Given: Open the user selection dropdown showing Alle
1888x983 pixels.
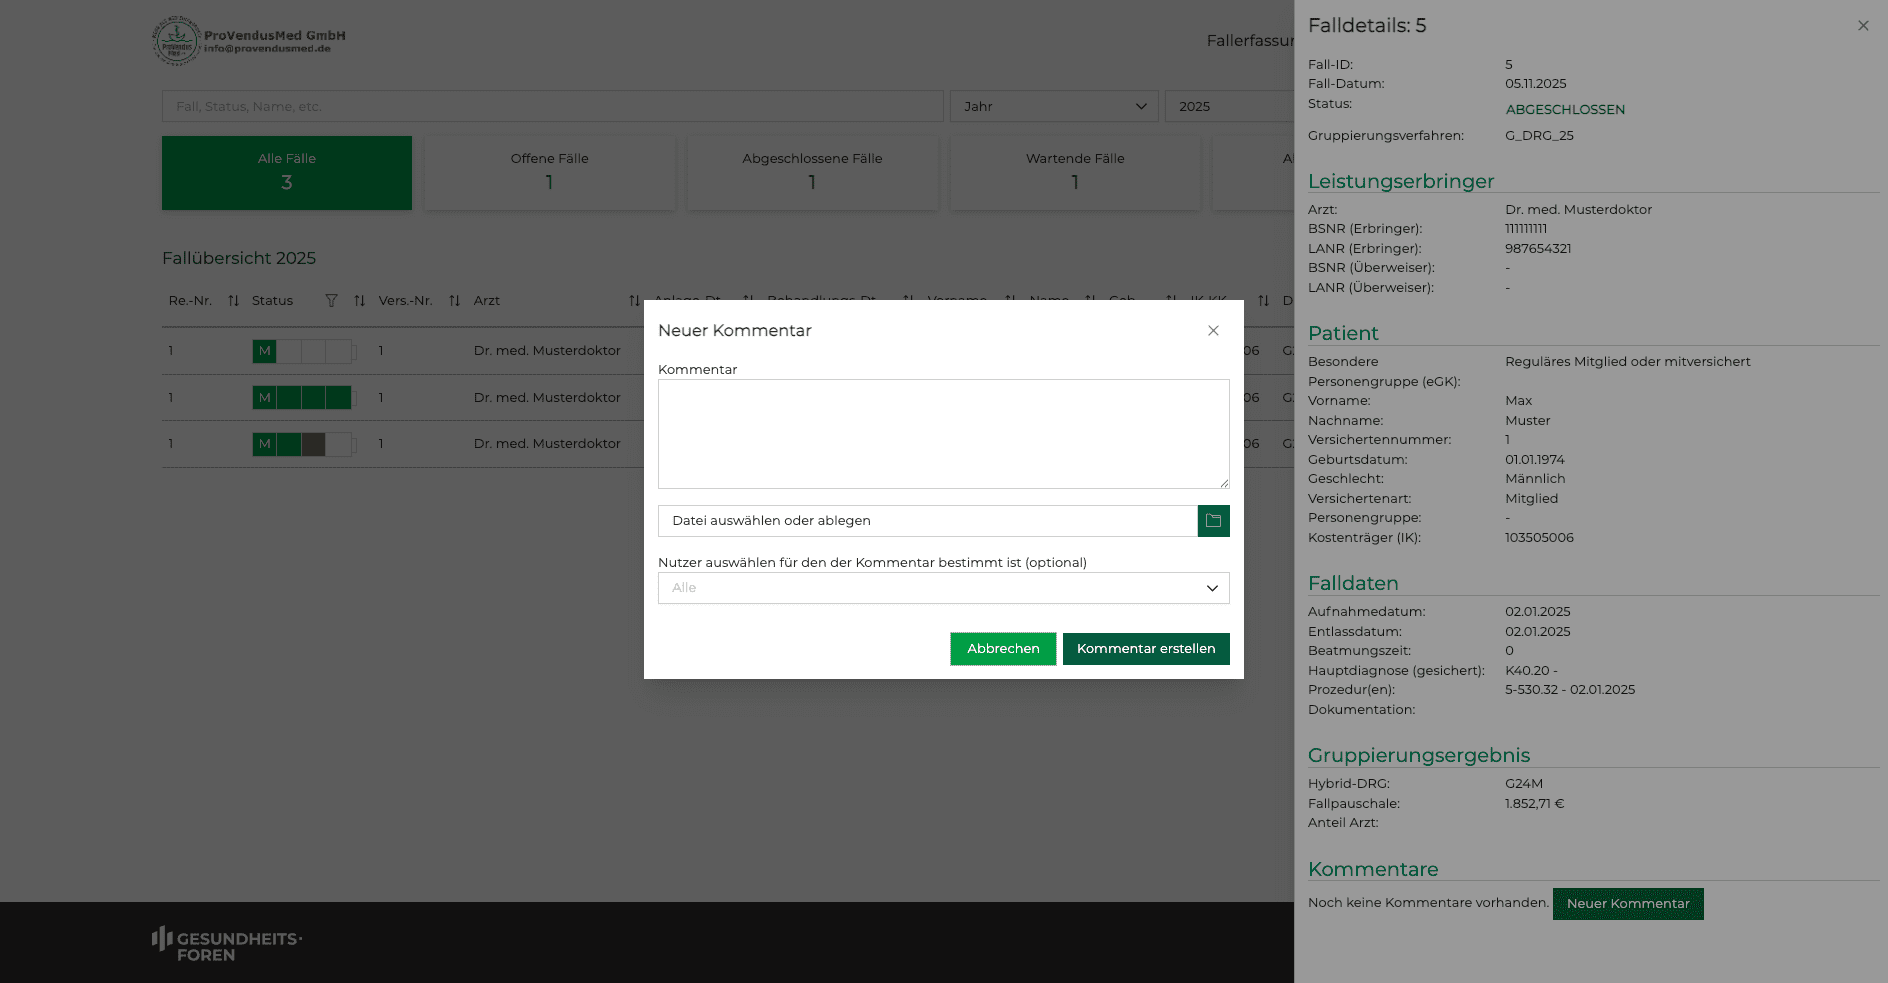Looking at the screenshot, I should pyautogui.click(x=943, y=588).
